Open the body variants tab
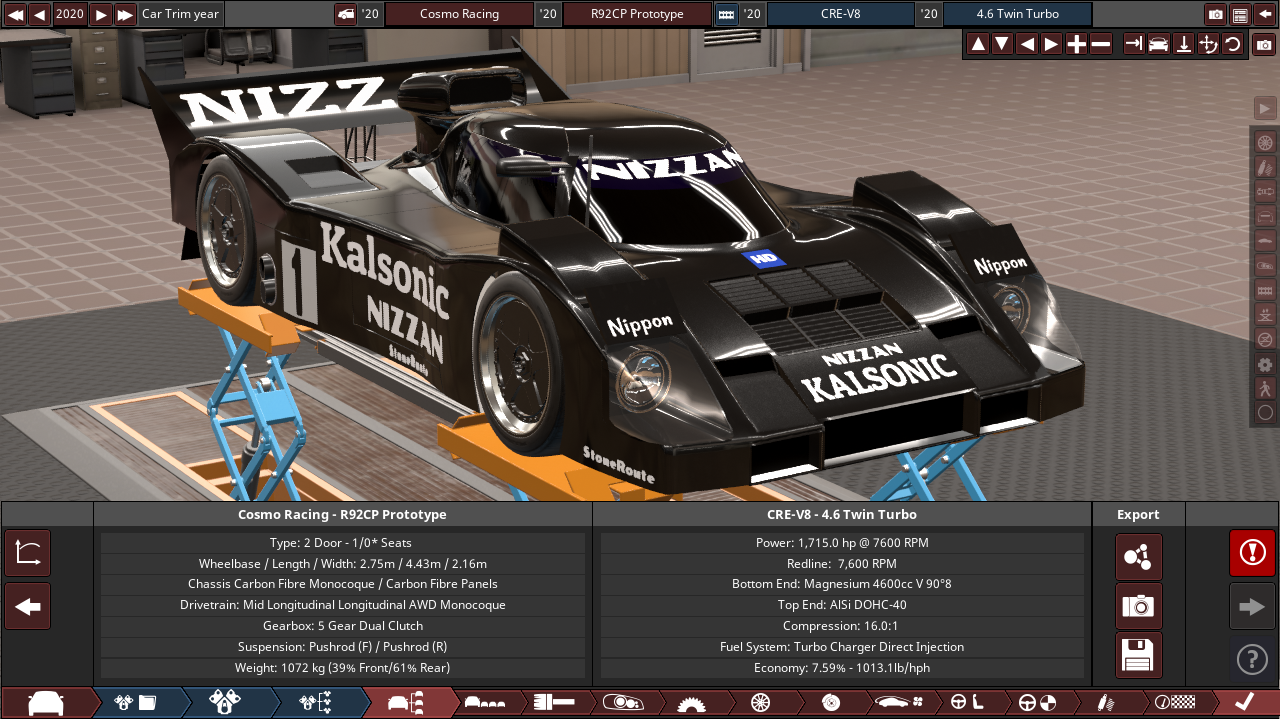 pyautogui.click(x=487, y=702)
